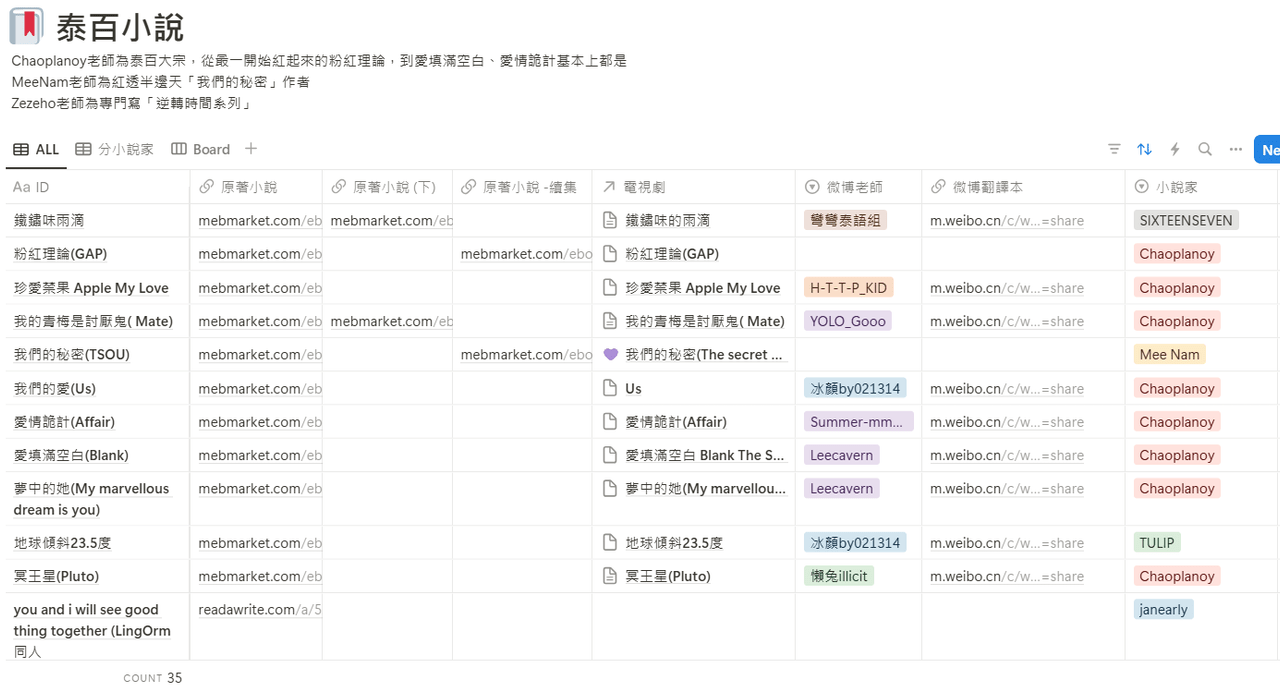The width and height of the screenshot is (1280, 692).
Task: Click the red bookmark page icon
Action: tap(26, 26)
